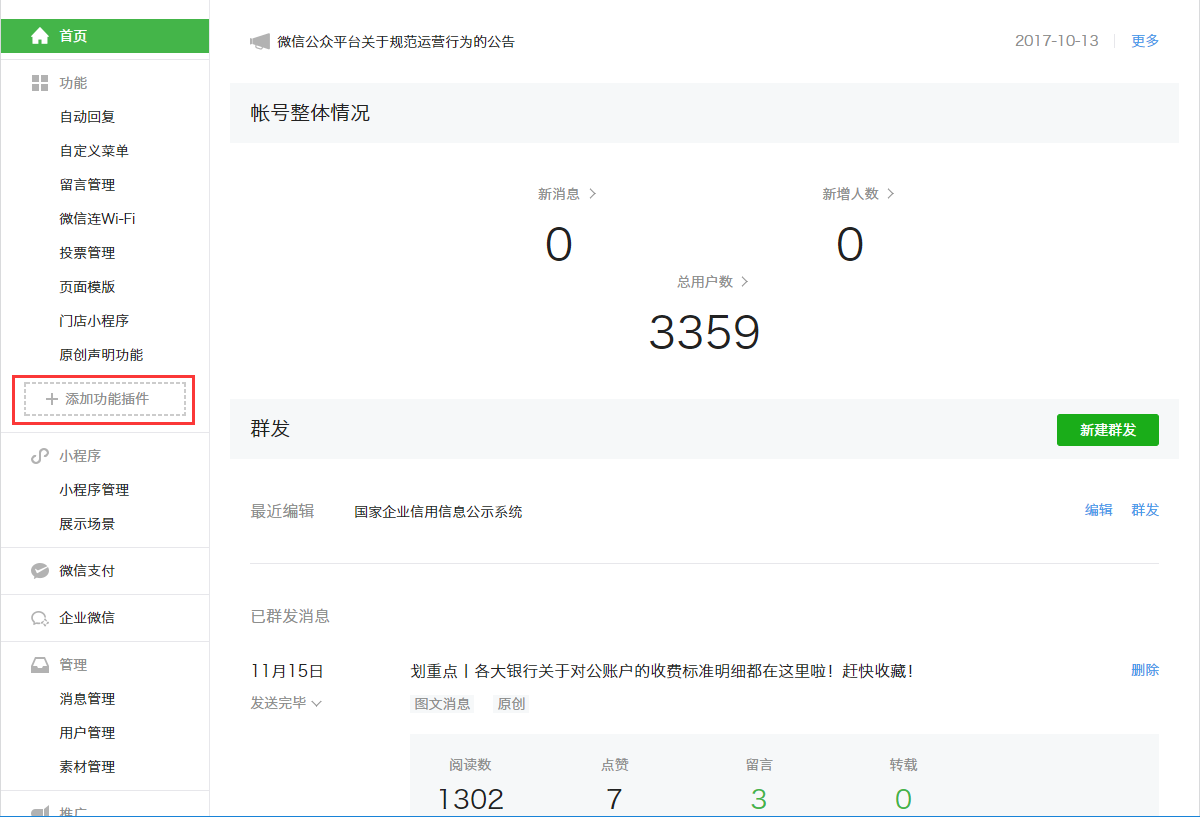Screen dimensions: 1200x817
Task: Click the date 2017-10-13
Action: [x=1056, y=41]
